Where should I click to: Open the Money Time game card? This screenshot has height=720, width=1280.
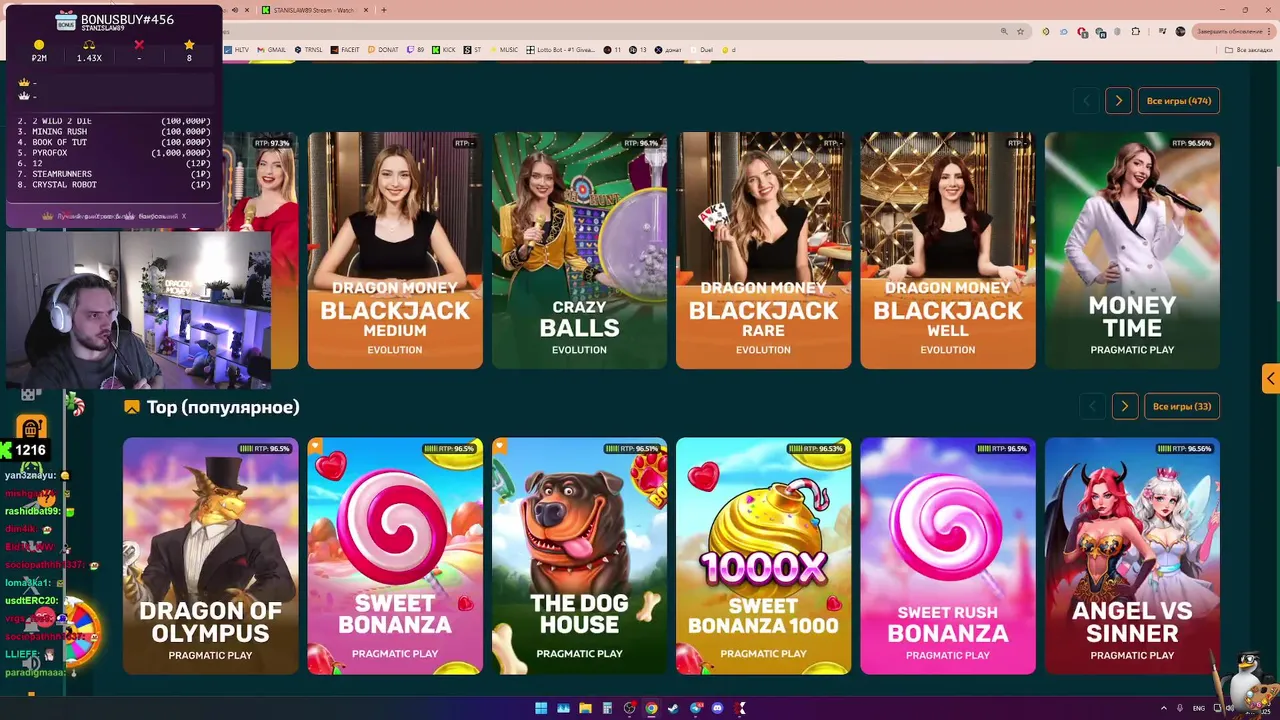(1132, 250)
